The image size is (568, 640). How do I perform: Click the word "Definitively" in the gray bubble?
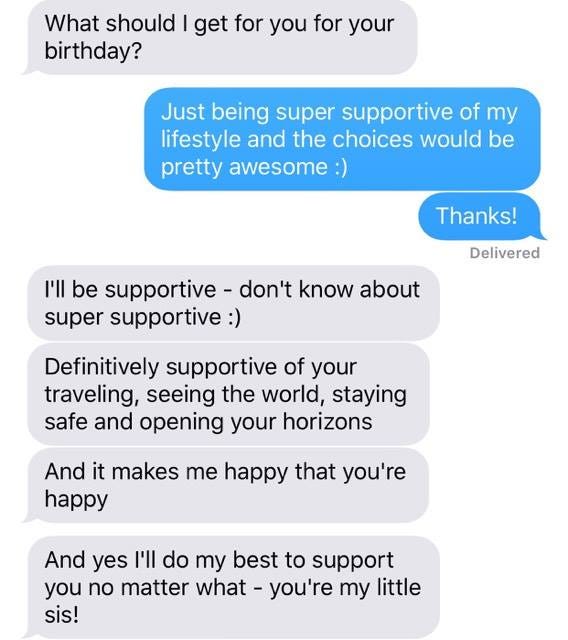tap(102, 367)
